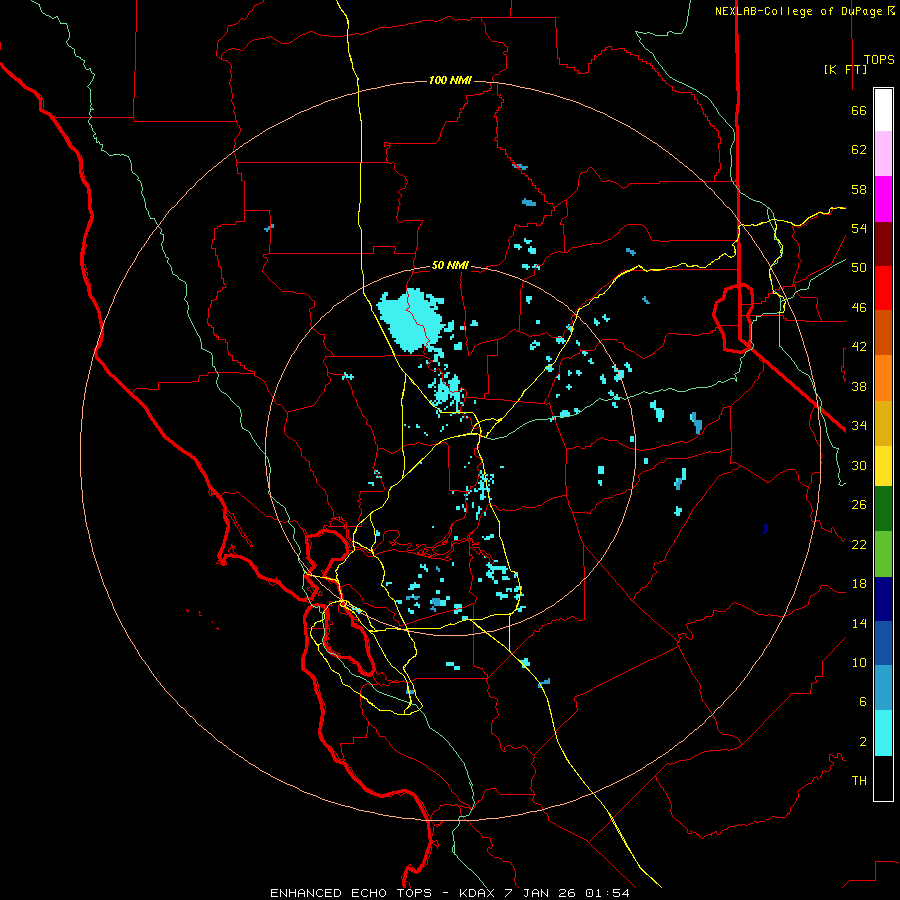Click the orange 42 K FT swatch
900x900 pixels.
click(883, 378)
